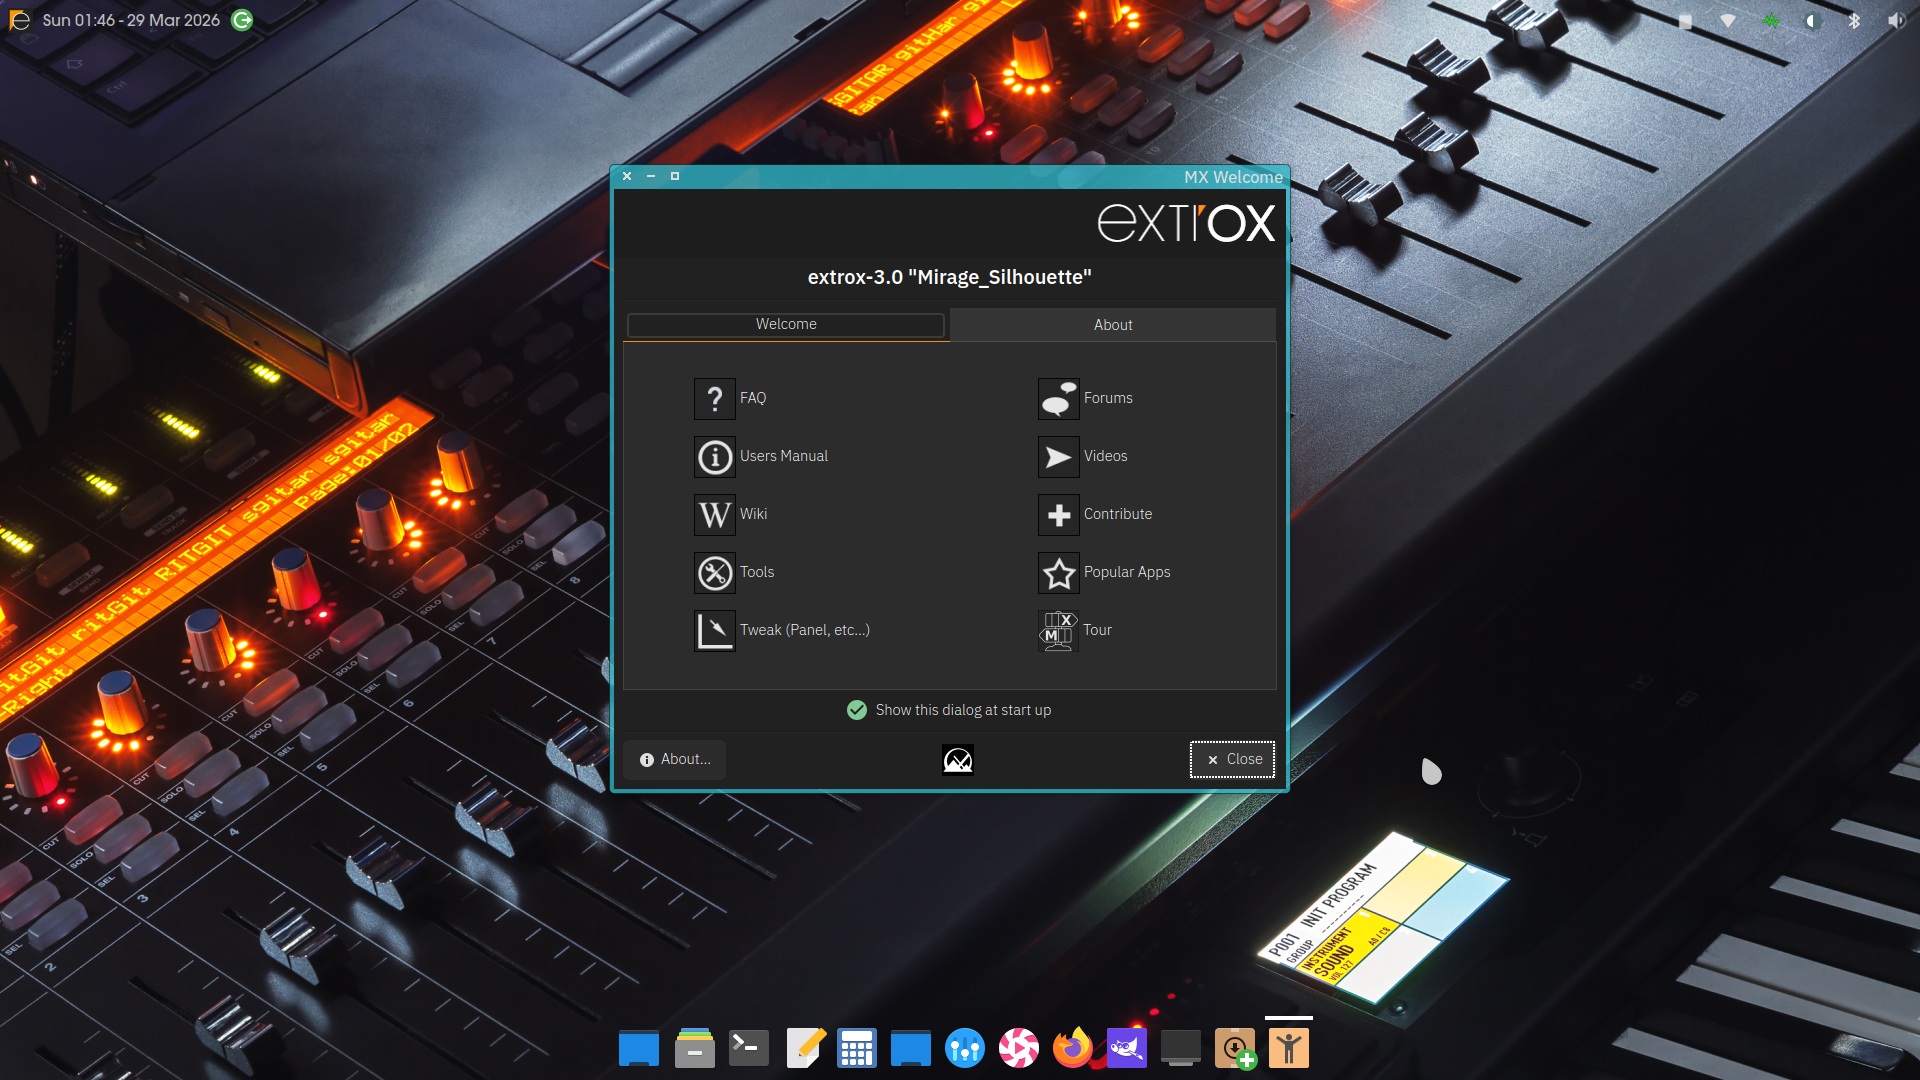This screenshot has height=1080, width=1920.
Task: Toggle Bluetooth tray icon
Action: (1853, 21)
